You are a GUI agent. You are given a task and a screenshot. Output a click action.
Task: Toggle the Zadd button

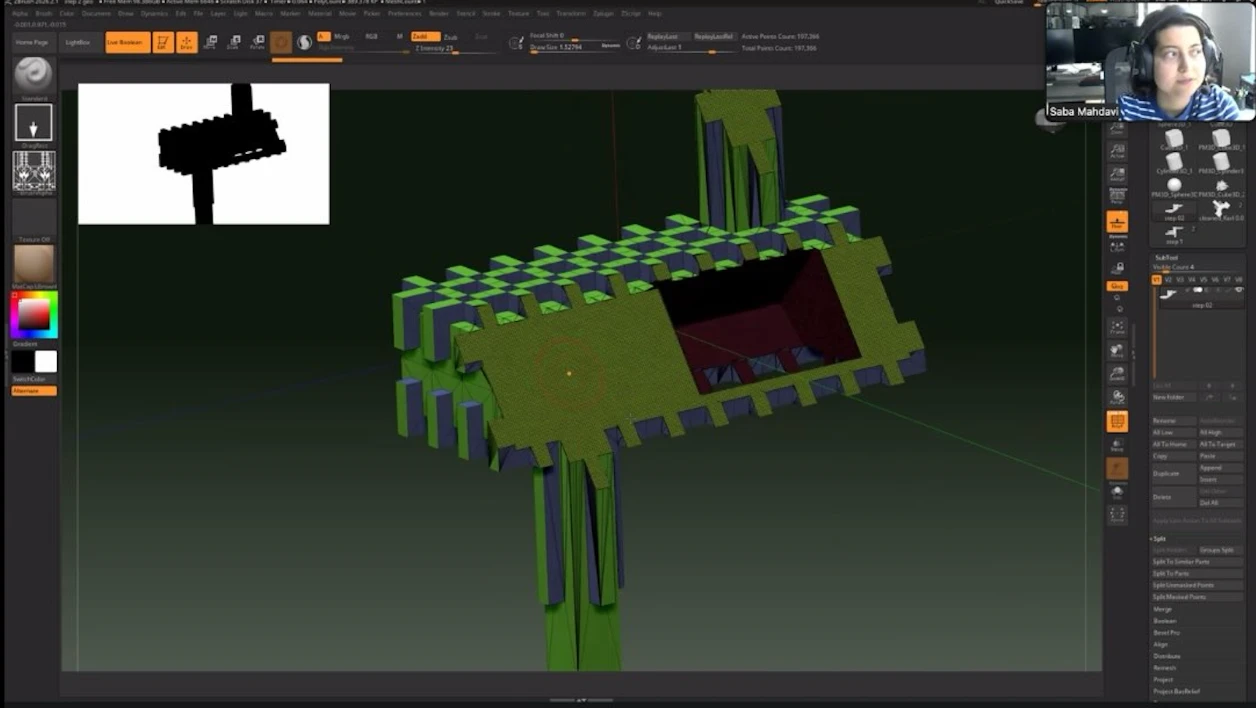point(426,36)
